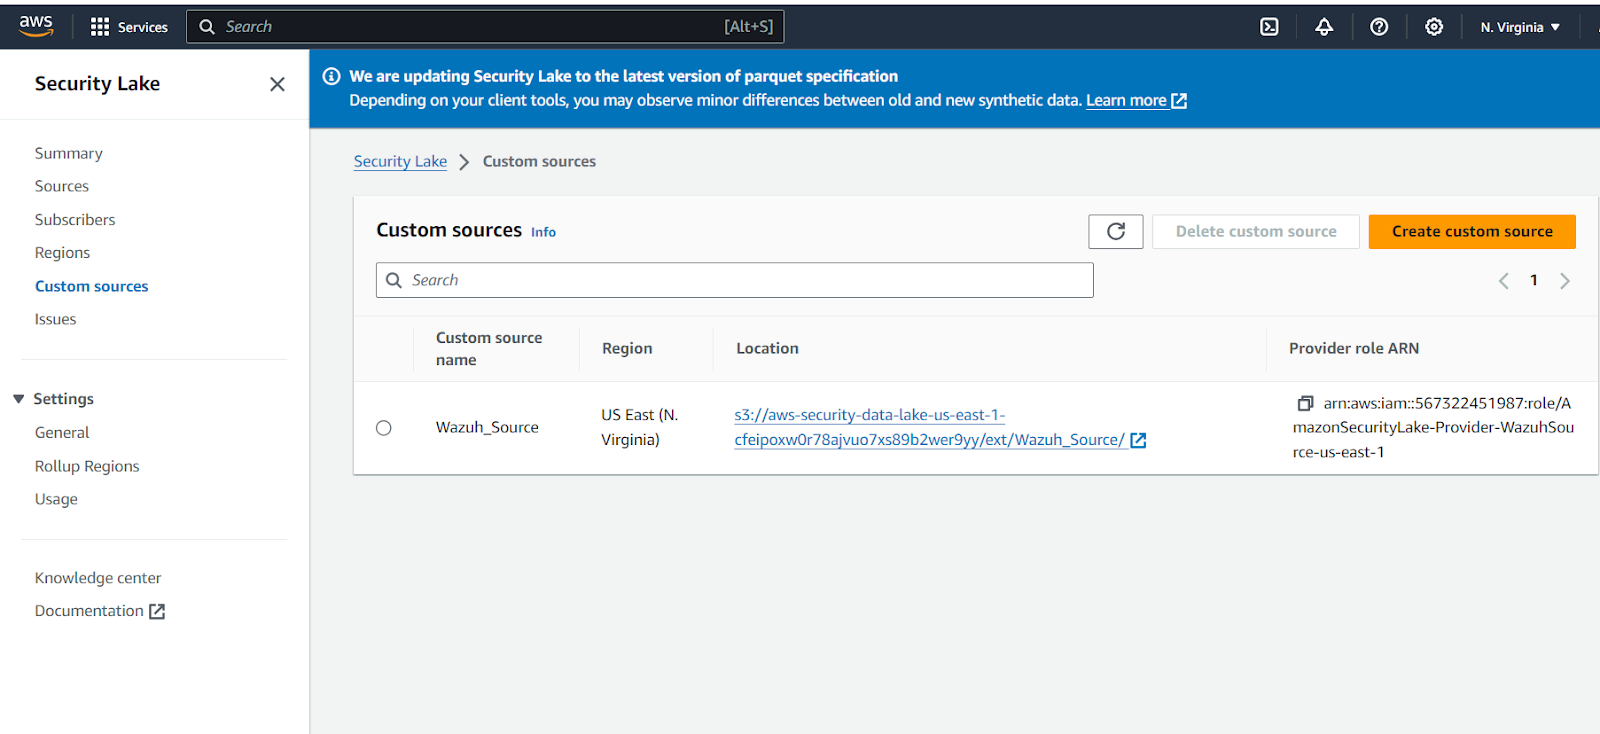Viewport: 1600px width, 734px height.
Task: Open the Info link beside Custom sources
Action: click(x=543, y=232)
